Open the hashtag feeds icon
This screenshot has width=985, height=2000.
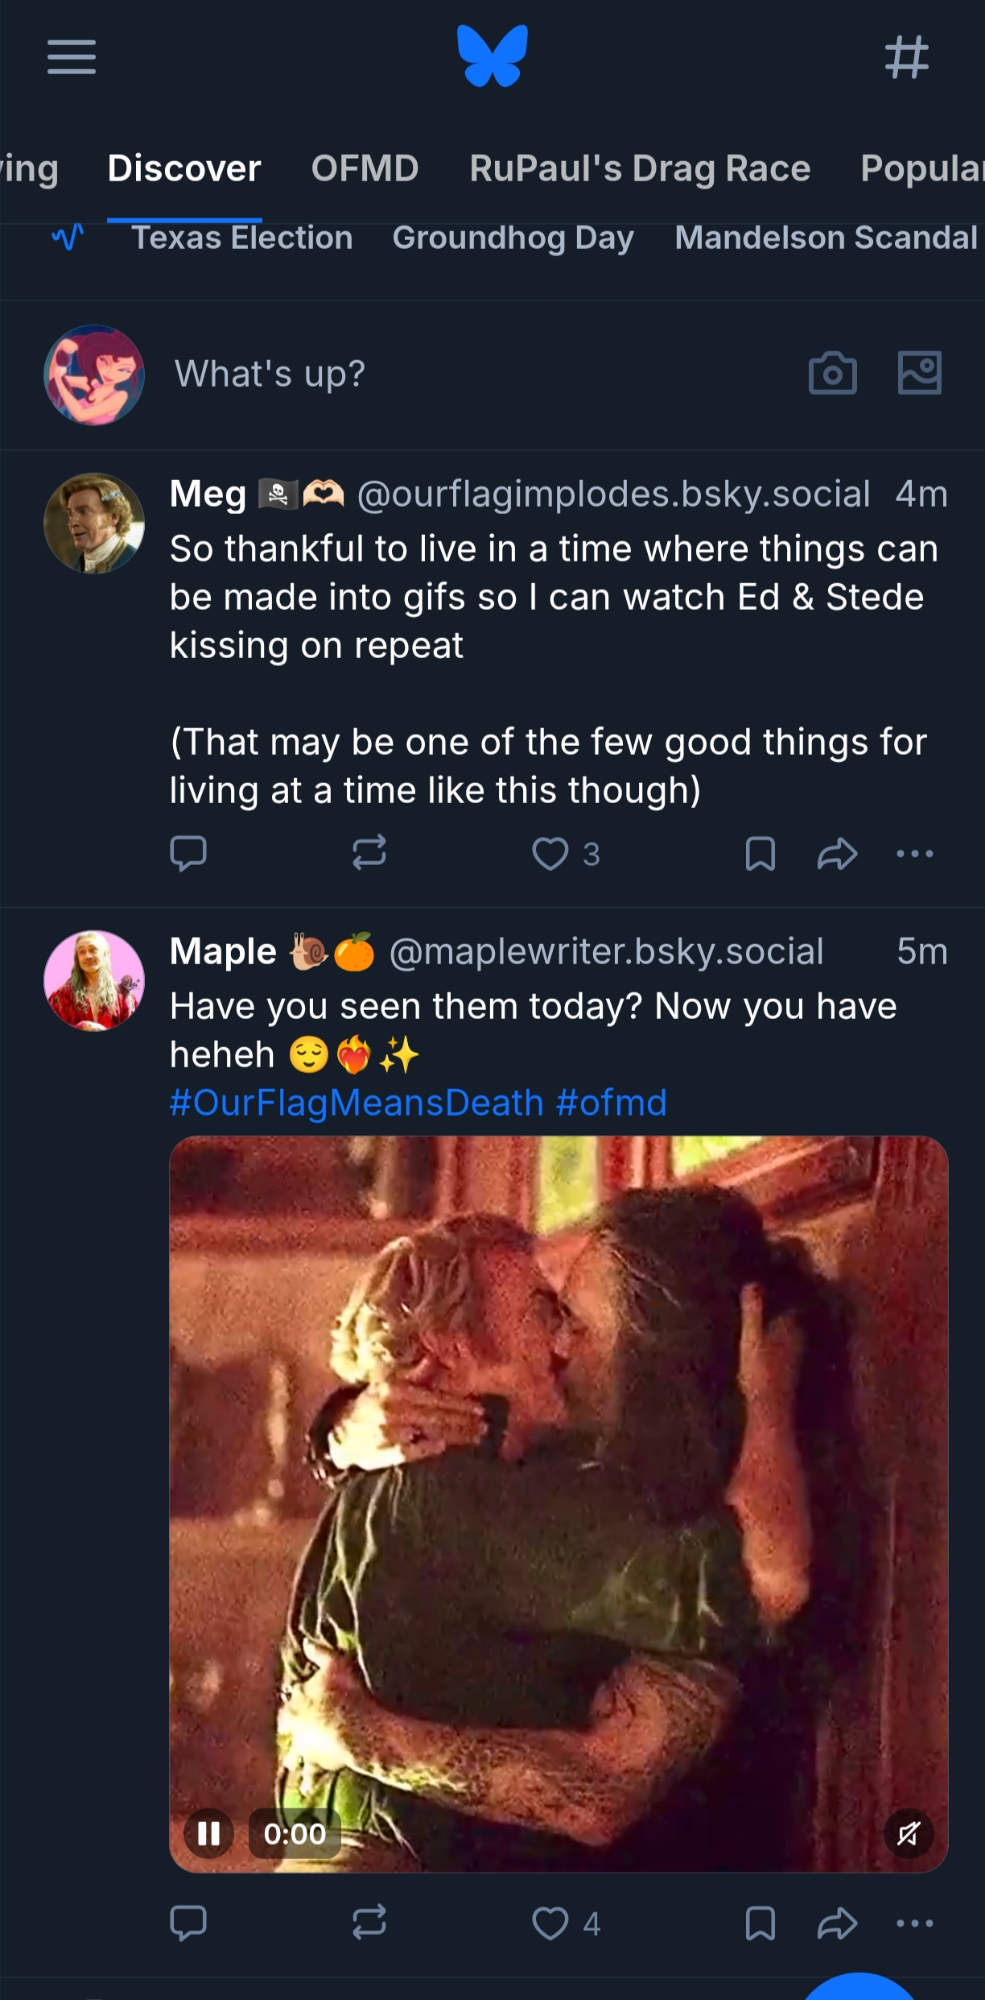tap(906, 57)
